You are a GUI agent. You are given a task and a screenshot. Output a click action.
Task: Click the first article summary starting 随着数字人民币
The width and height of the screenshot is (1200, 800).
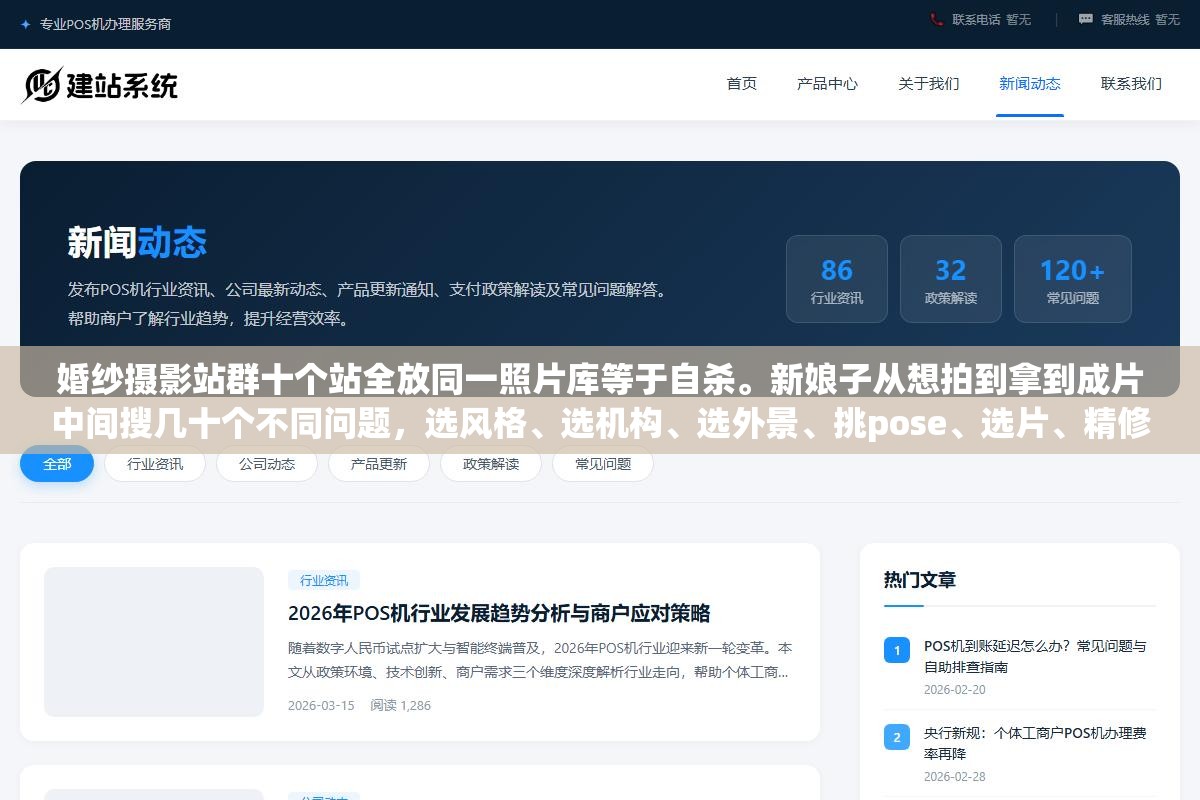[x=540, y=660]
